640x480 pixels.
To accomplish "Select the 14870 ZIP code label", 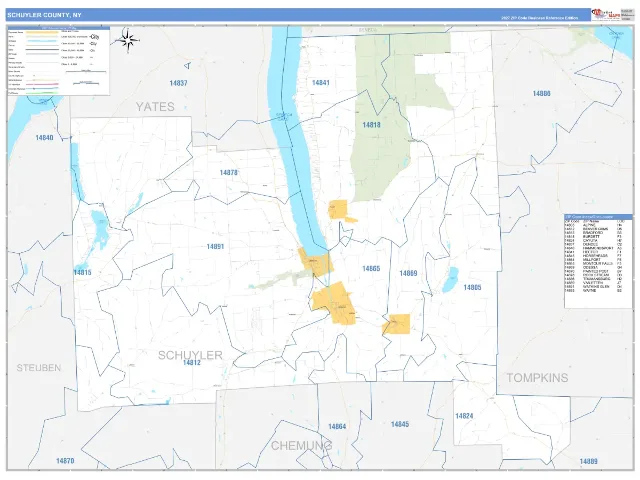I will click(65, 461).
